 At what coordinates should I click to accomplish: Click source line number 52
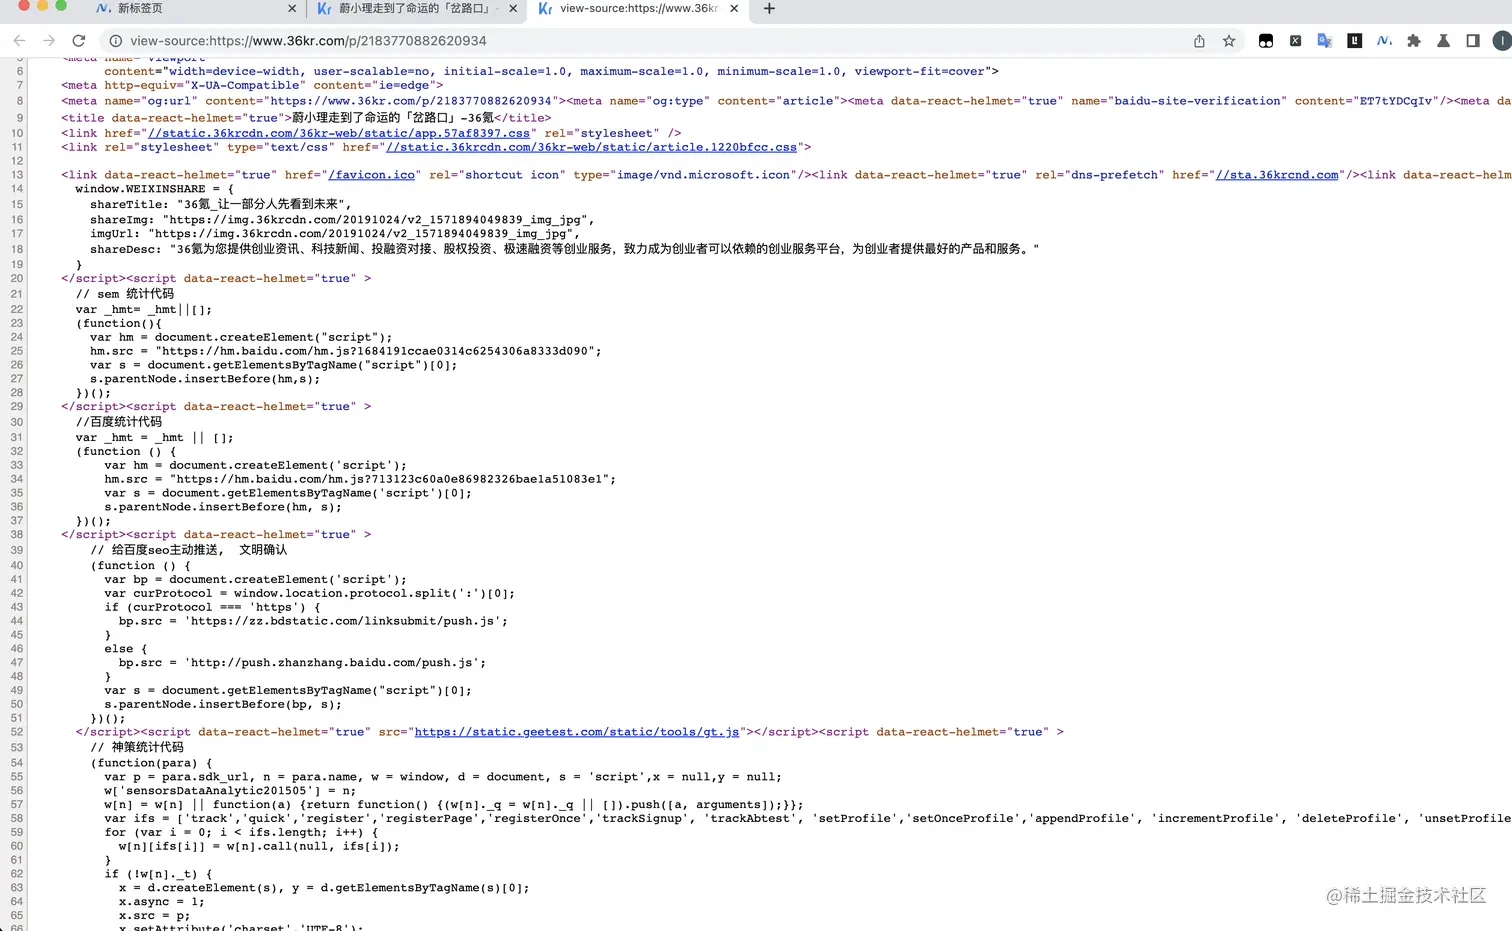[x=16, y=732]
